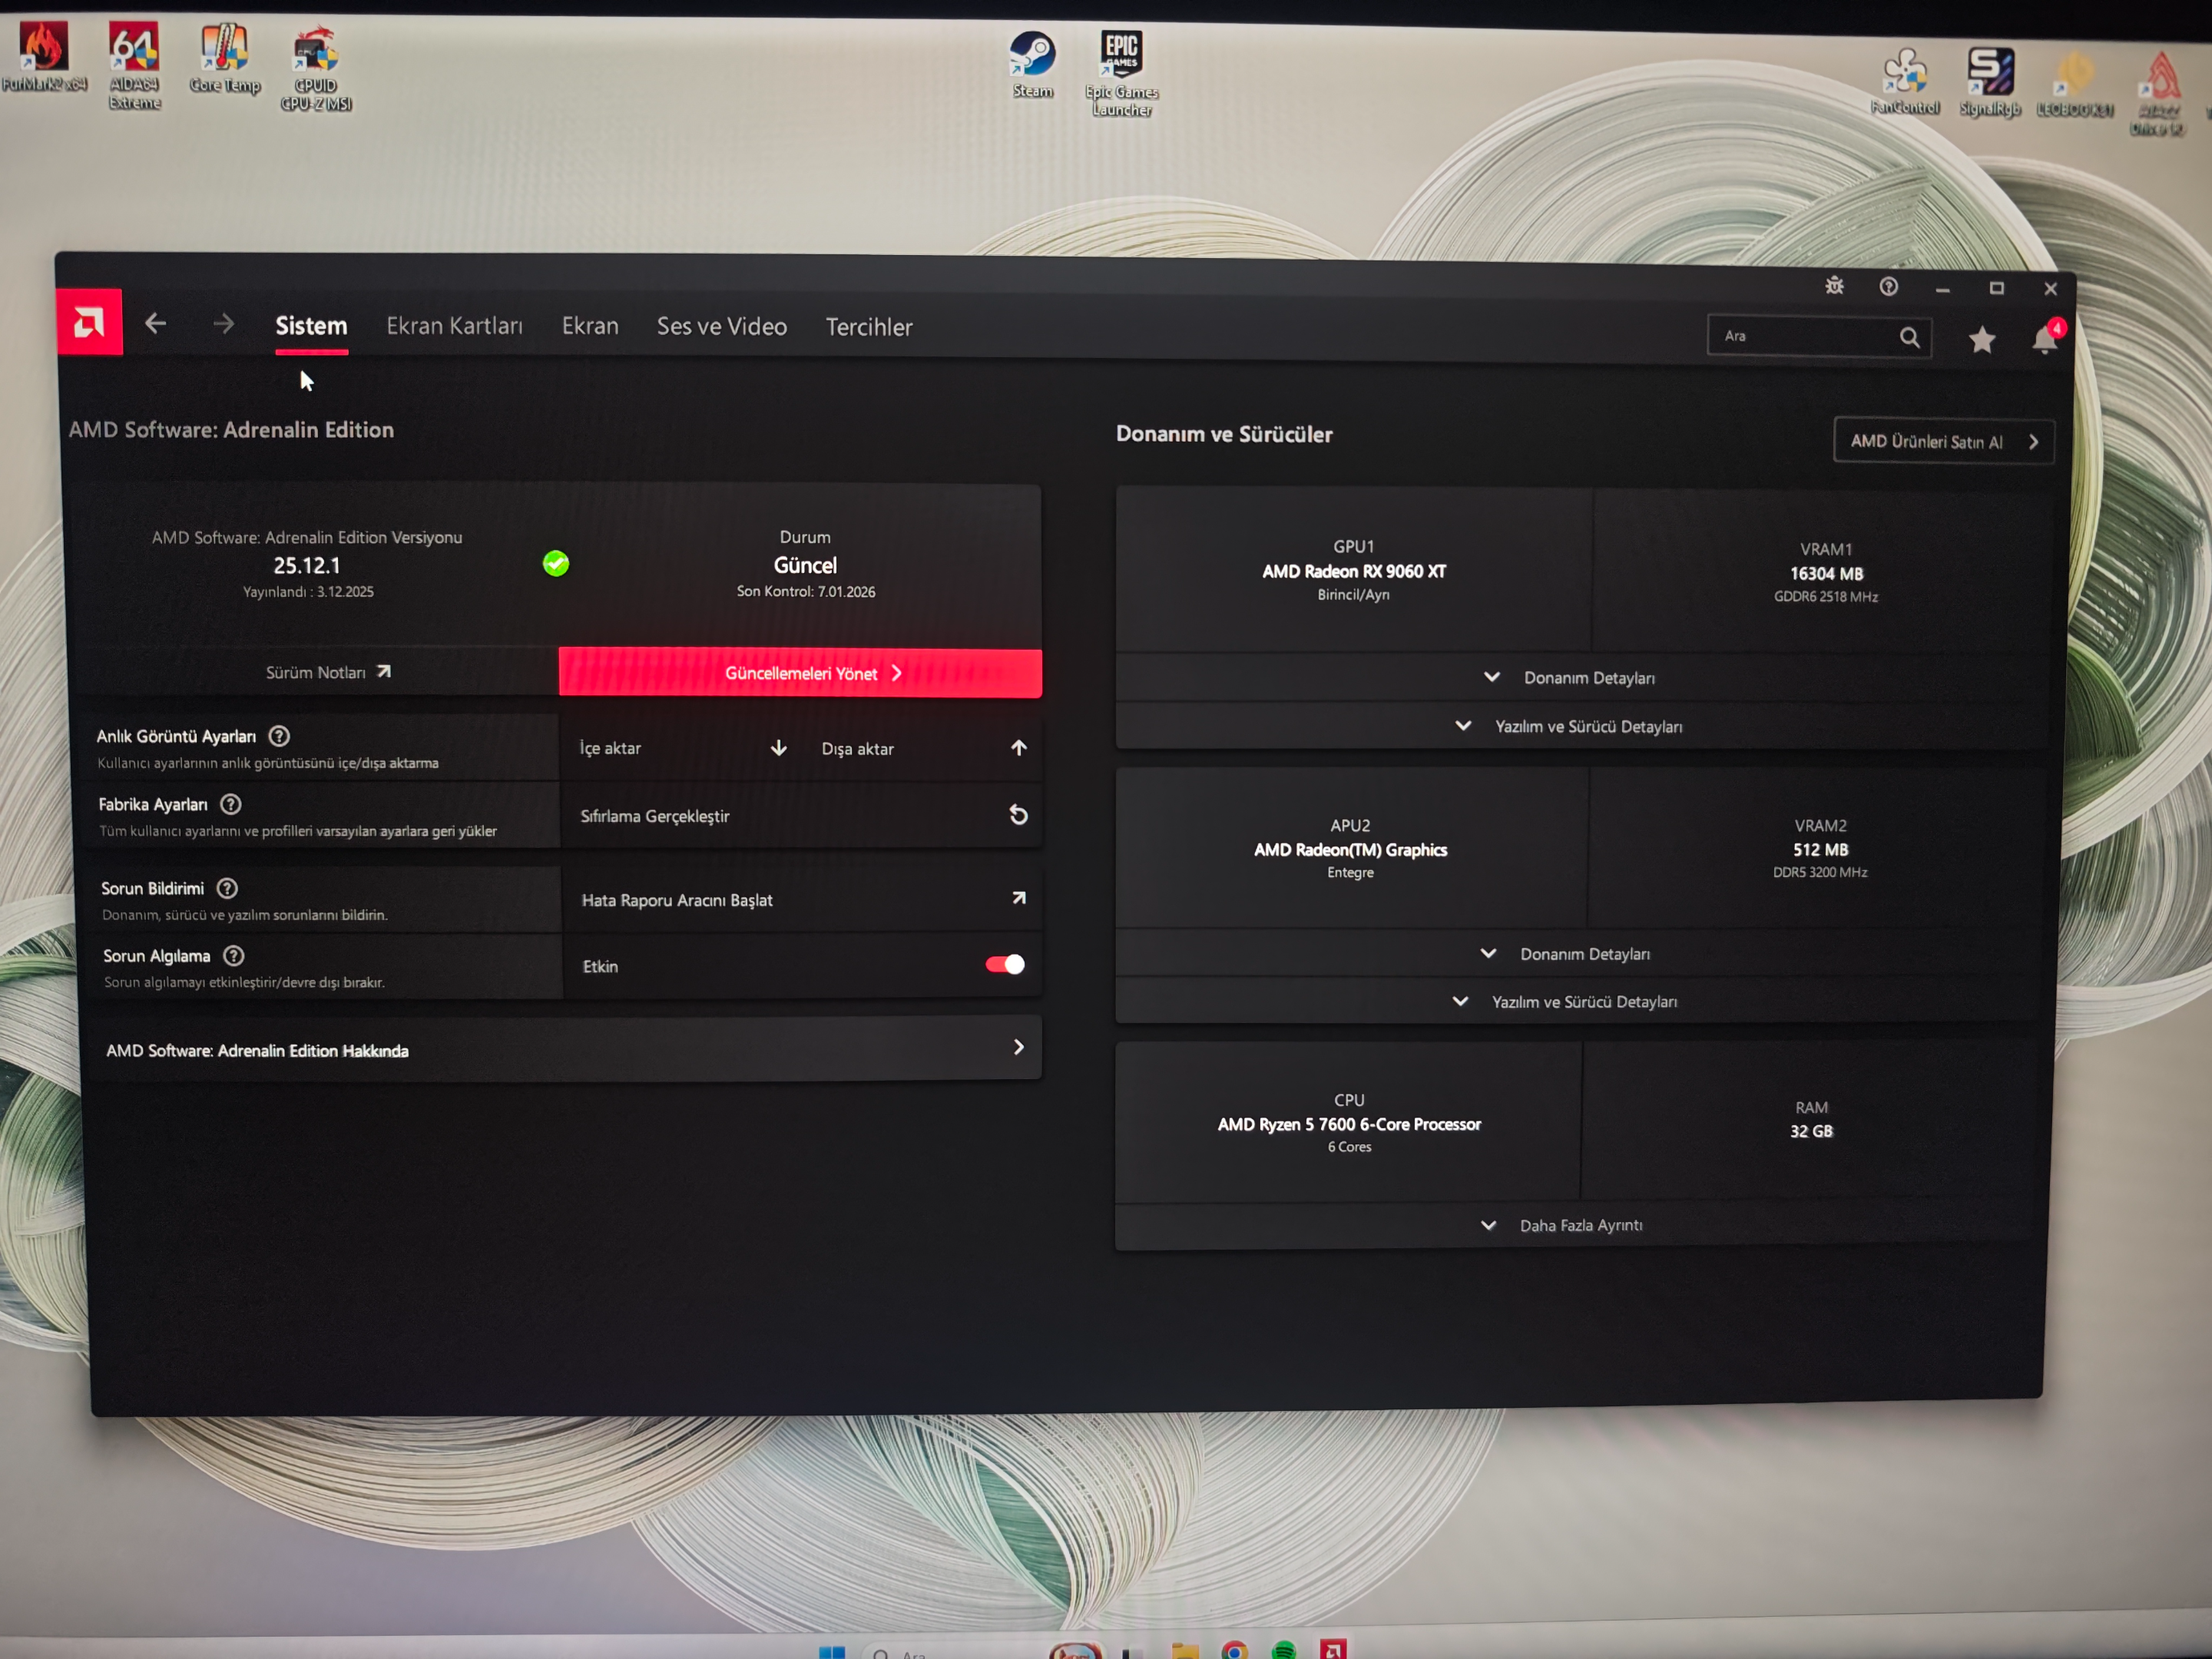Open AMD Software: Adrenalin Edition Hakkında row
The height and width of the screenshot is (1659, 2212).
click(565, 1048)
